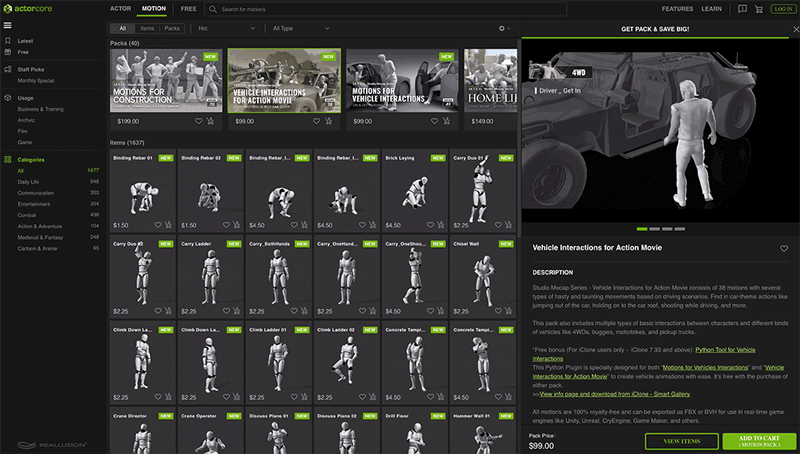Select Business & Training under Usage

(x=40, y=109)
